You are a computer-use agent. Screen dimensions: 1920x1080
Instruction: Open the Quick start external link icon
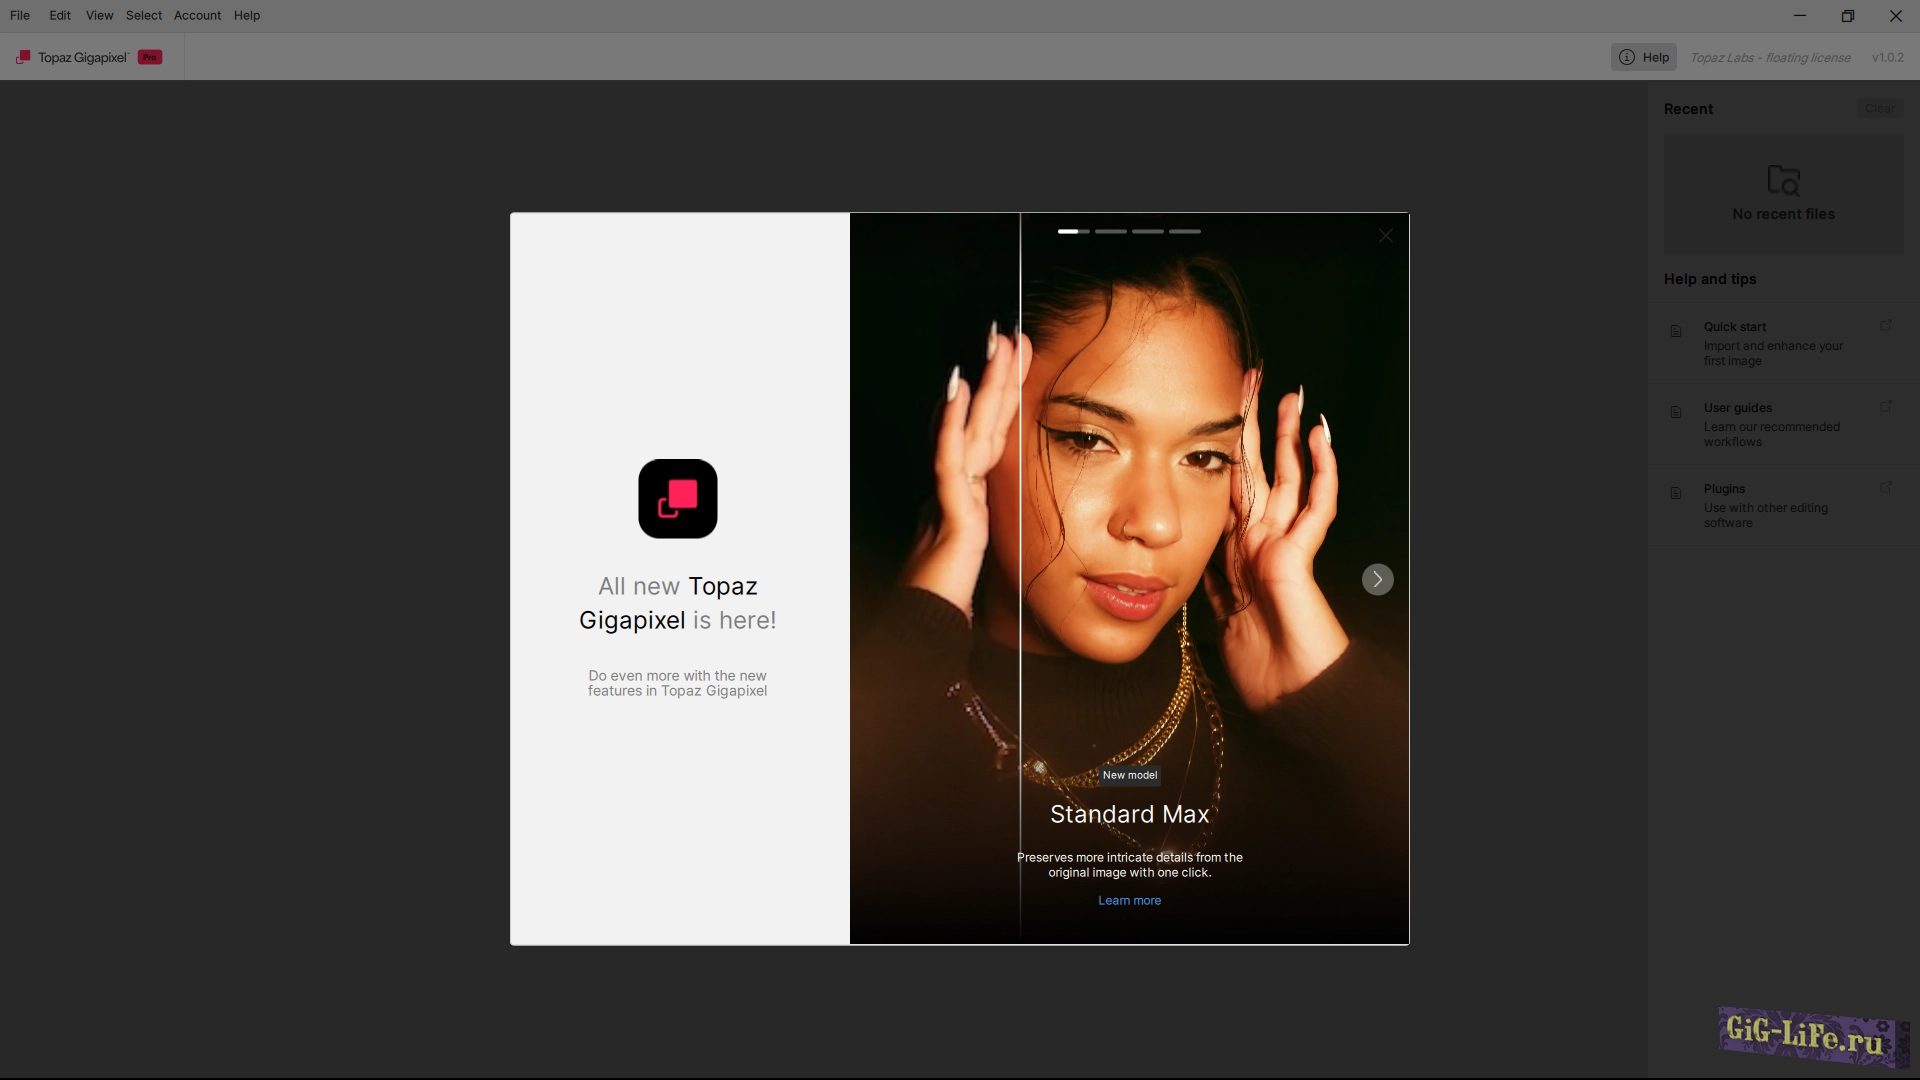click(1885, 326)
